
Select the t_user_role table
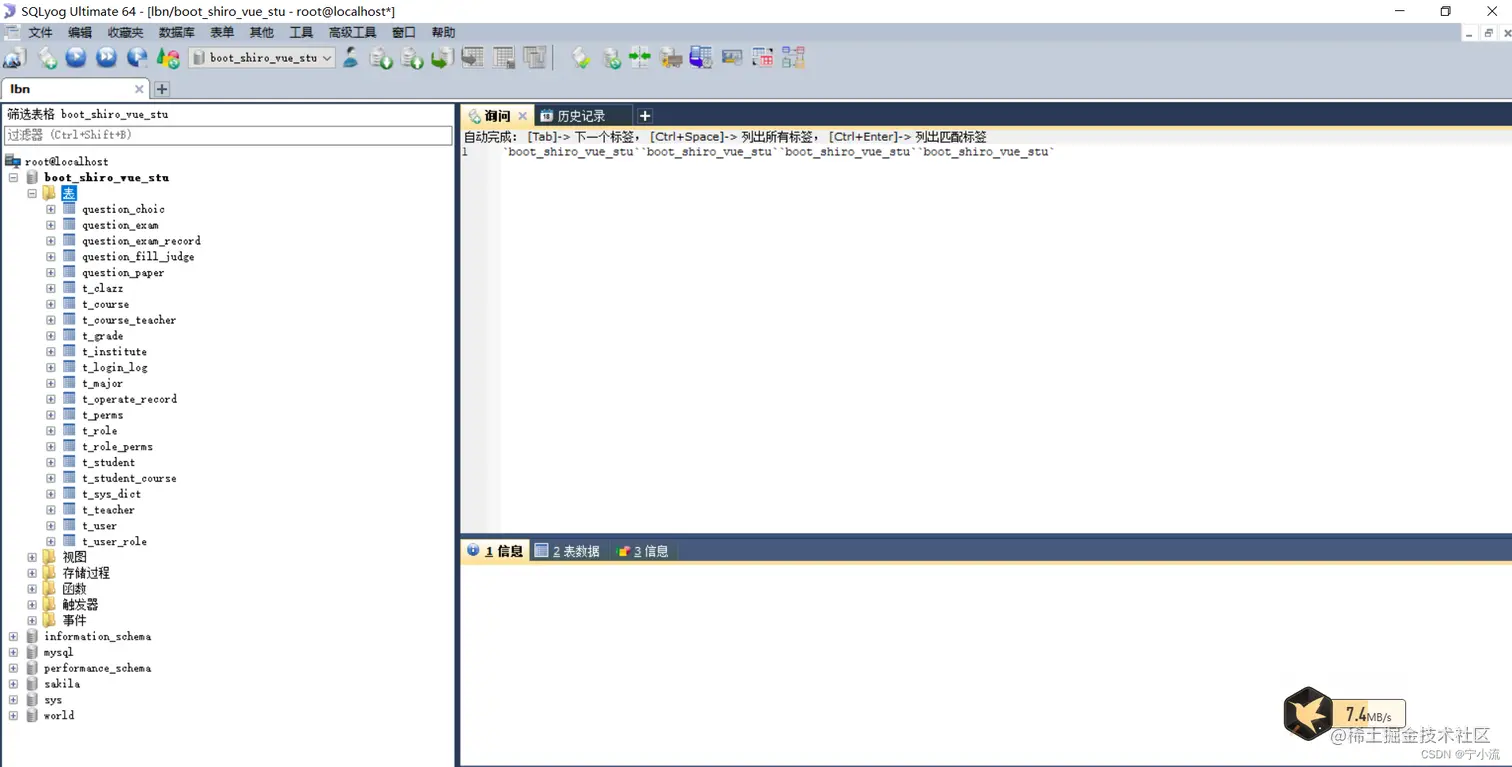pos(114,542)
